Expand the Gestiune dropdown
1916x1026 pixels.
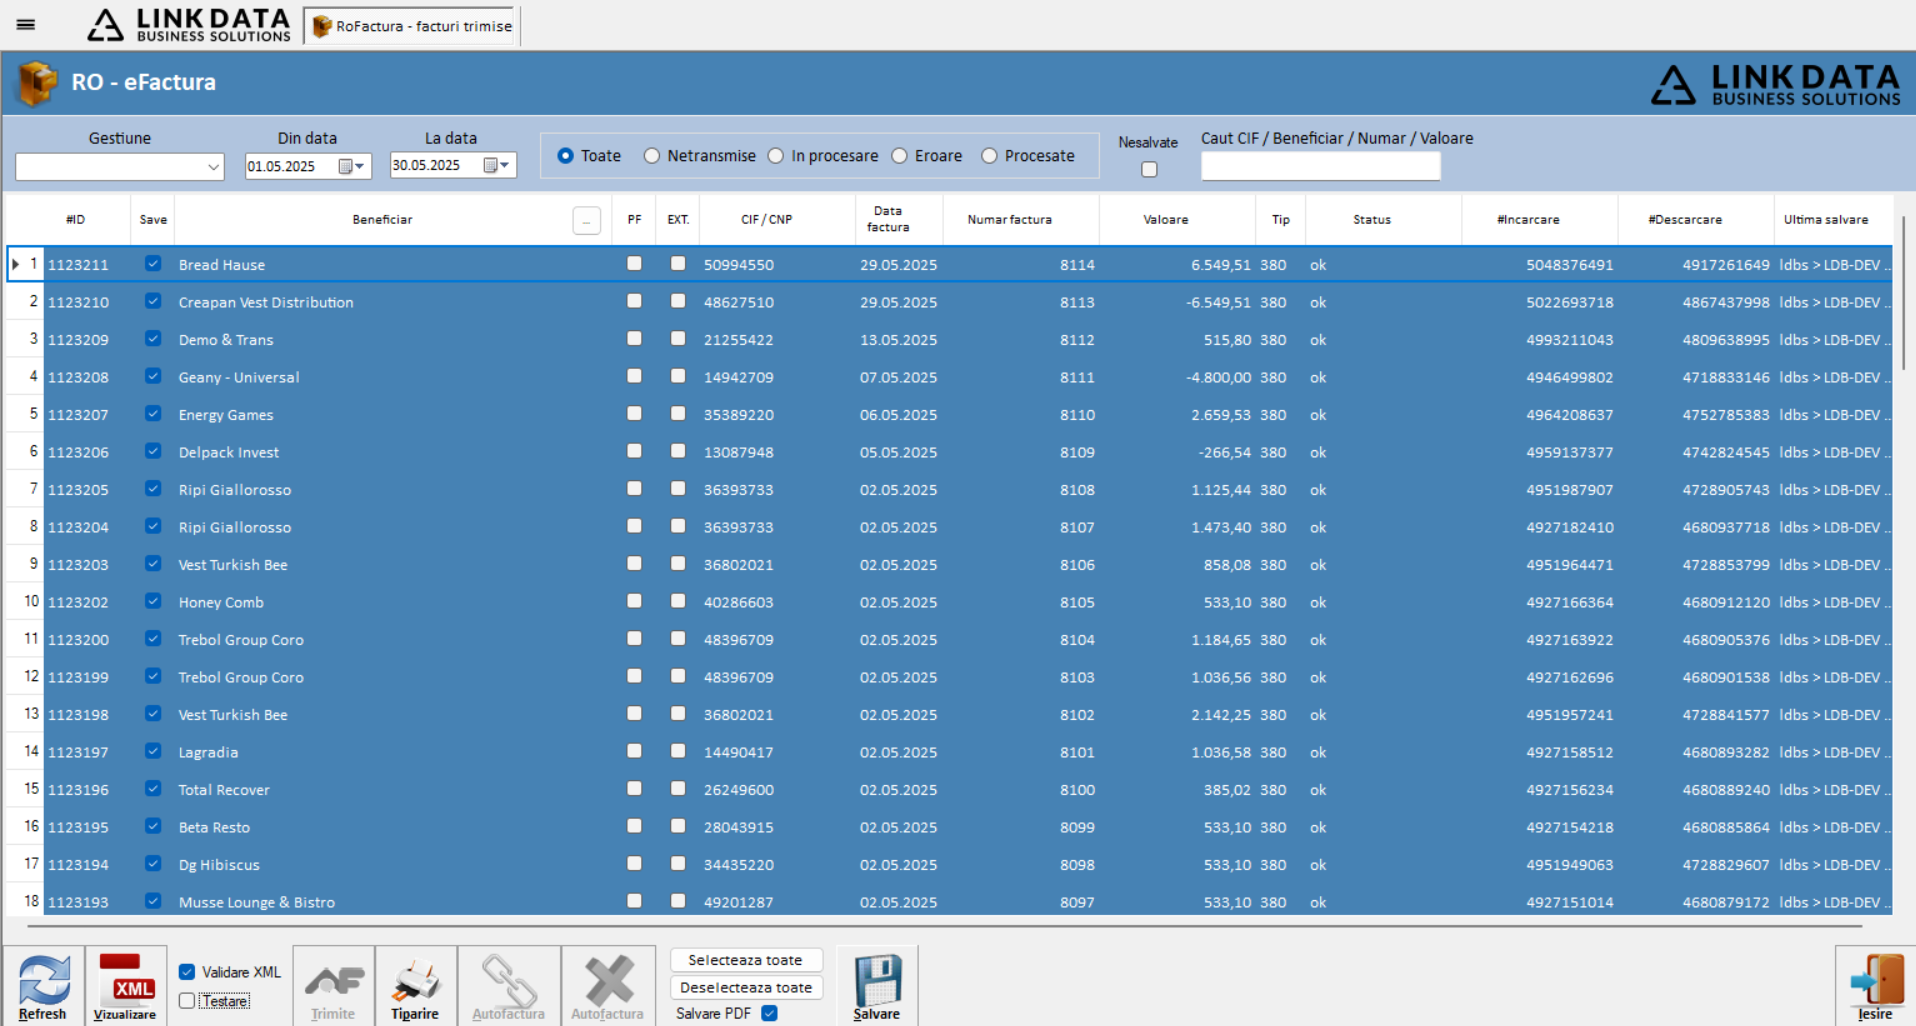click(213, 167)
